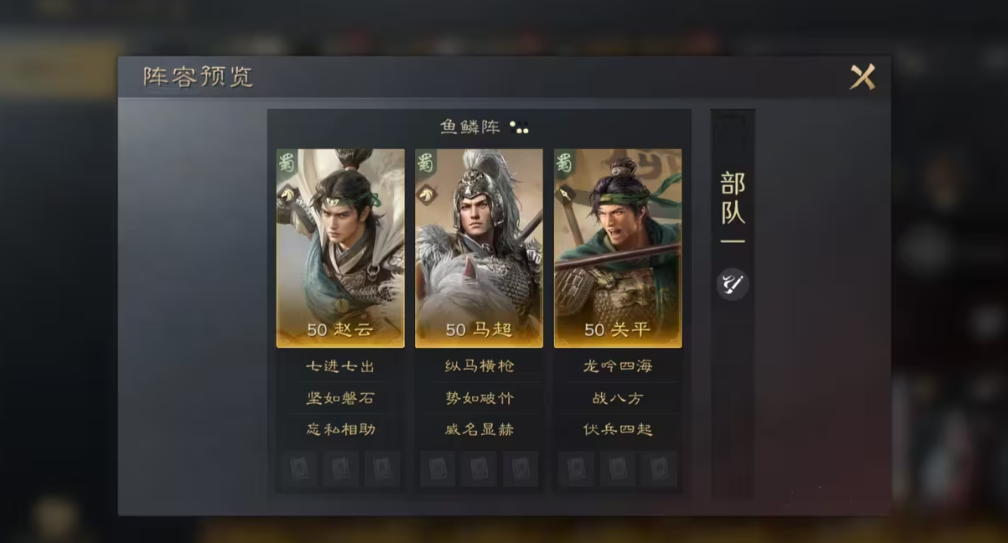This screenshot has height=543, width=1008.
Task: Open the 伏兵四起 skill
Action: (618, 429)
